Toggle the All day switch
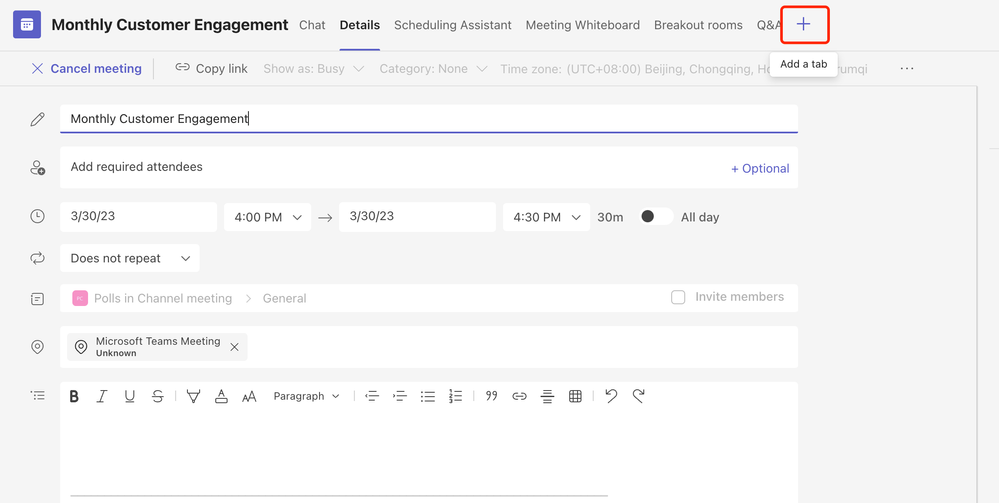 point(656,217)
